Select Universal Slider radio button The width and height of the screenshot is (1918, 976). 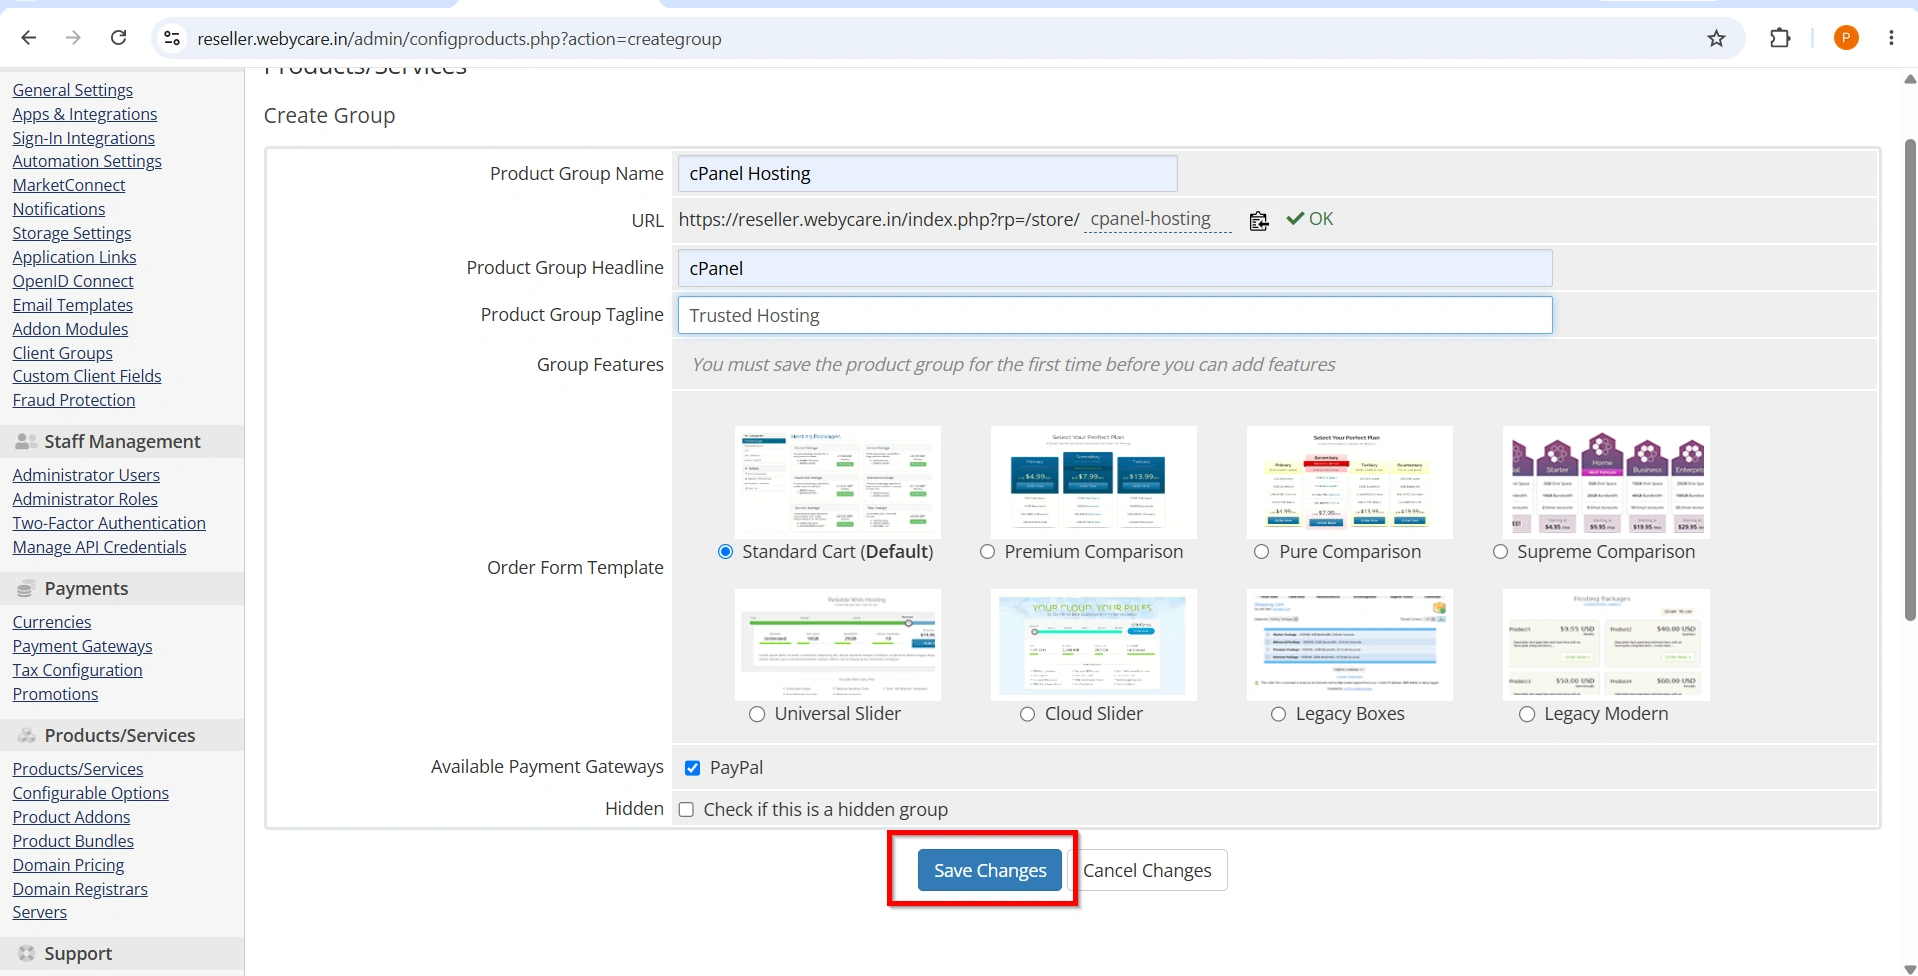pos(757,714)
